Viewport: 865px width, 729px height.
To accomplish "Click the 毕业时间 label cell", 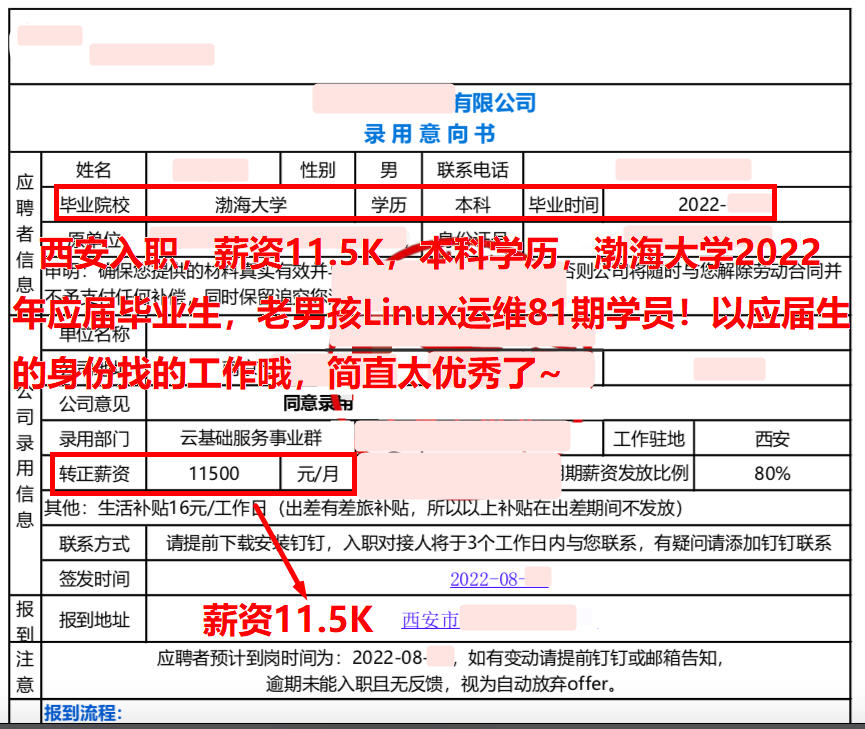I will (x=564, y=205).
